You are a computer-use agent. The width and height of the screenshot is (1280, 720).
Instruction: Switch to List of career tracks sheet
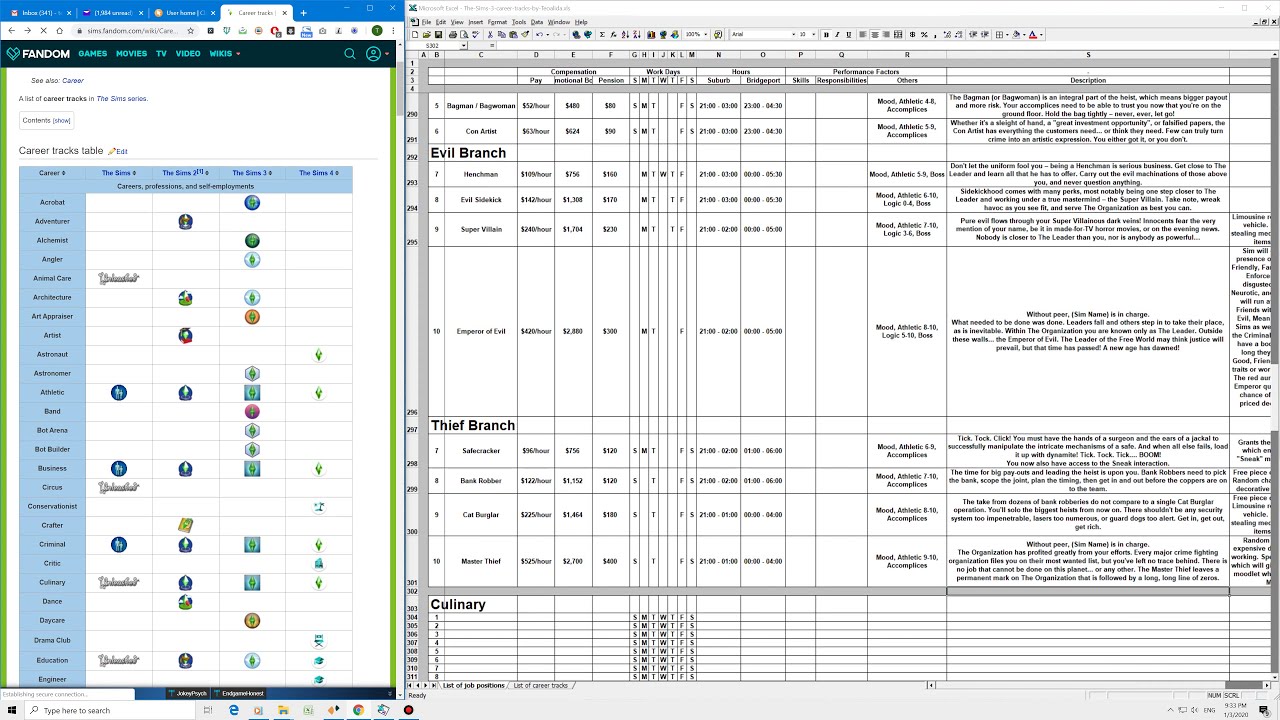tap(541, 685)
